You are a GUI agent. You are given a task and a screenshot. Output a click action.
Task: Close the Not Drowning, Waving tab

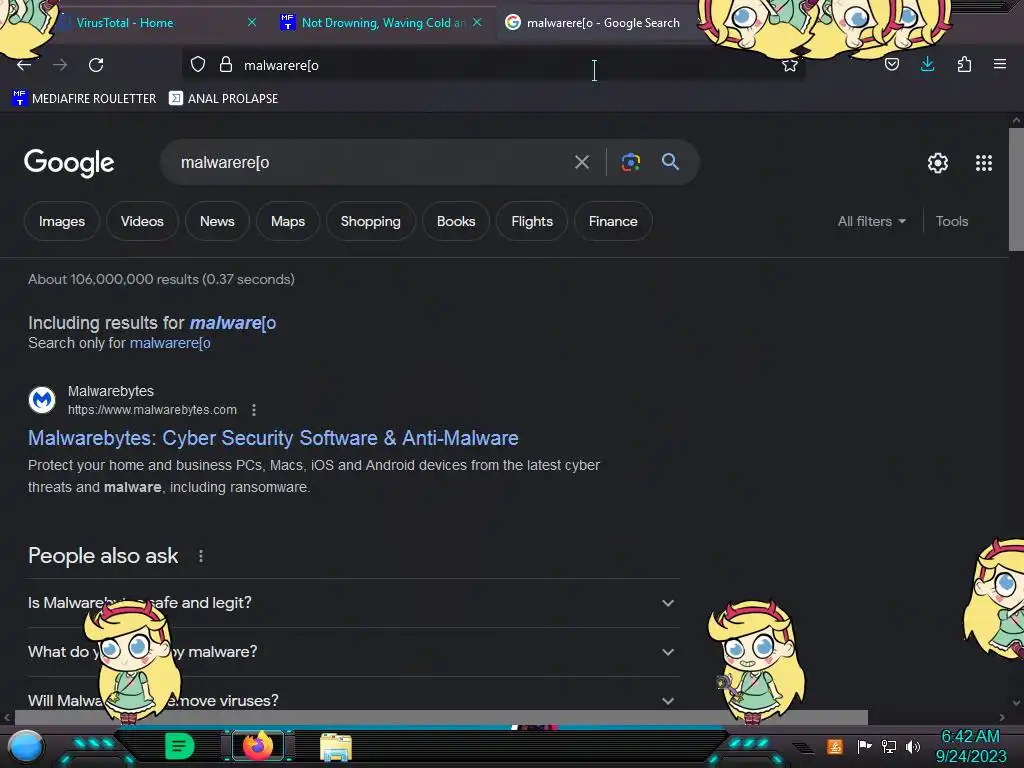(477, 22)
